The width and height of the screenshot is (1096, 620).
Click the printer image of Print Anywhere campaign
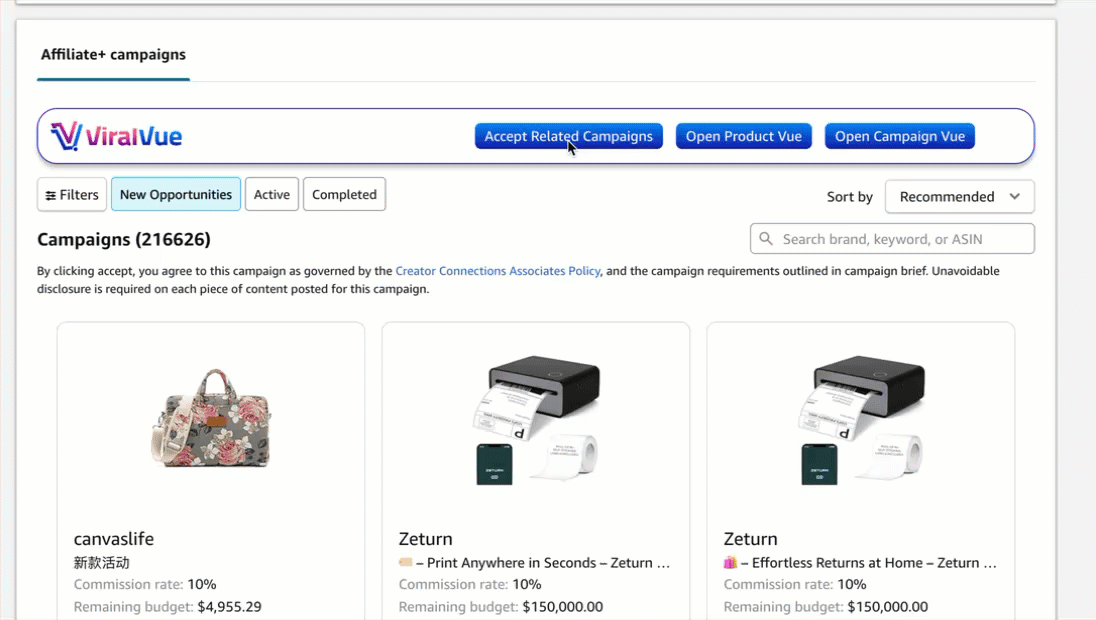536,419
